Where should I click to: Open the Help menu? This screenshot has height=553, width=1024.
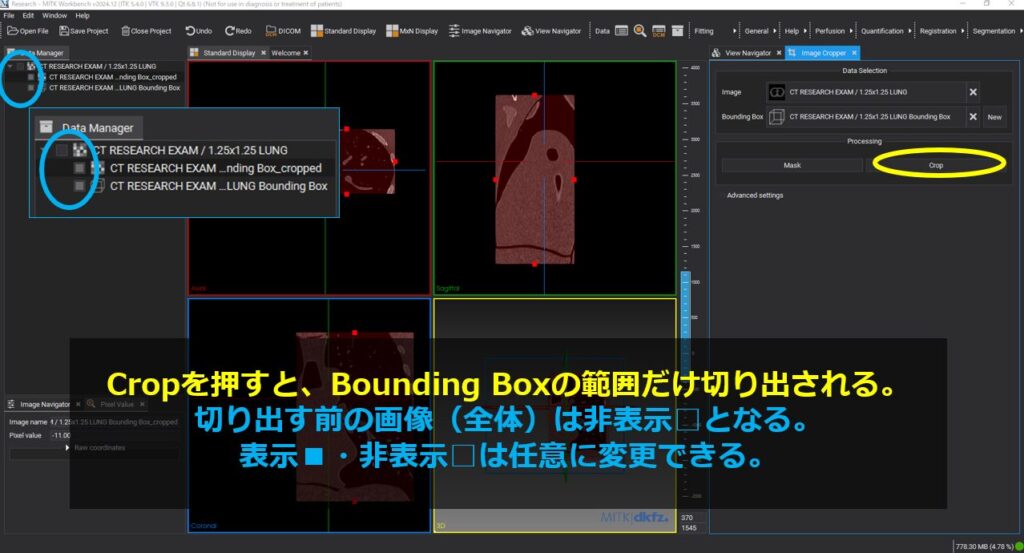82,15
